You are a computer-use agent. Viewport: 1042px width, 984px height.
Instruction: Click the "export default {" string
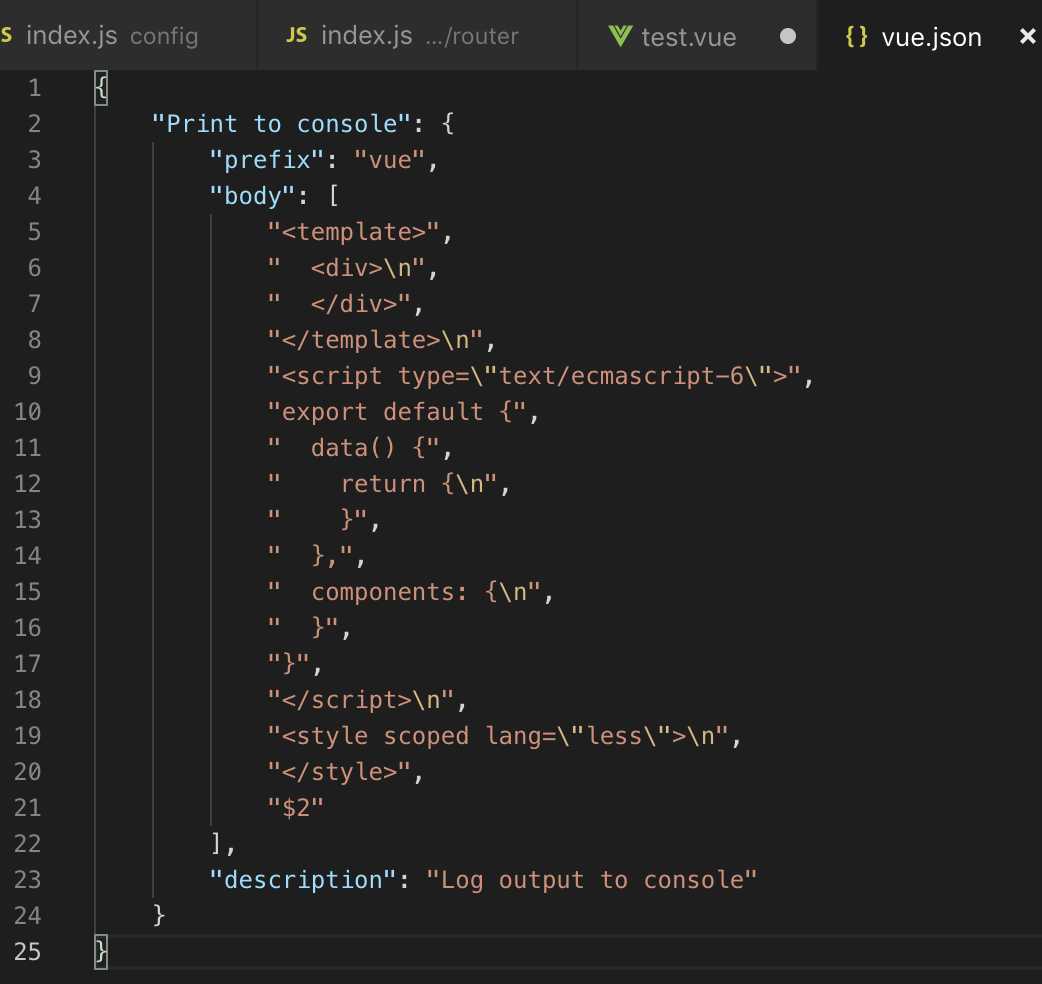coord(397,411)
